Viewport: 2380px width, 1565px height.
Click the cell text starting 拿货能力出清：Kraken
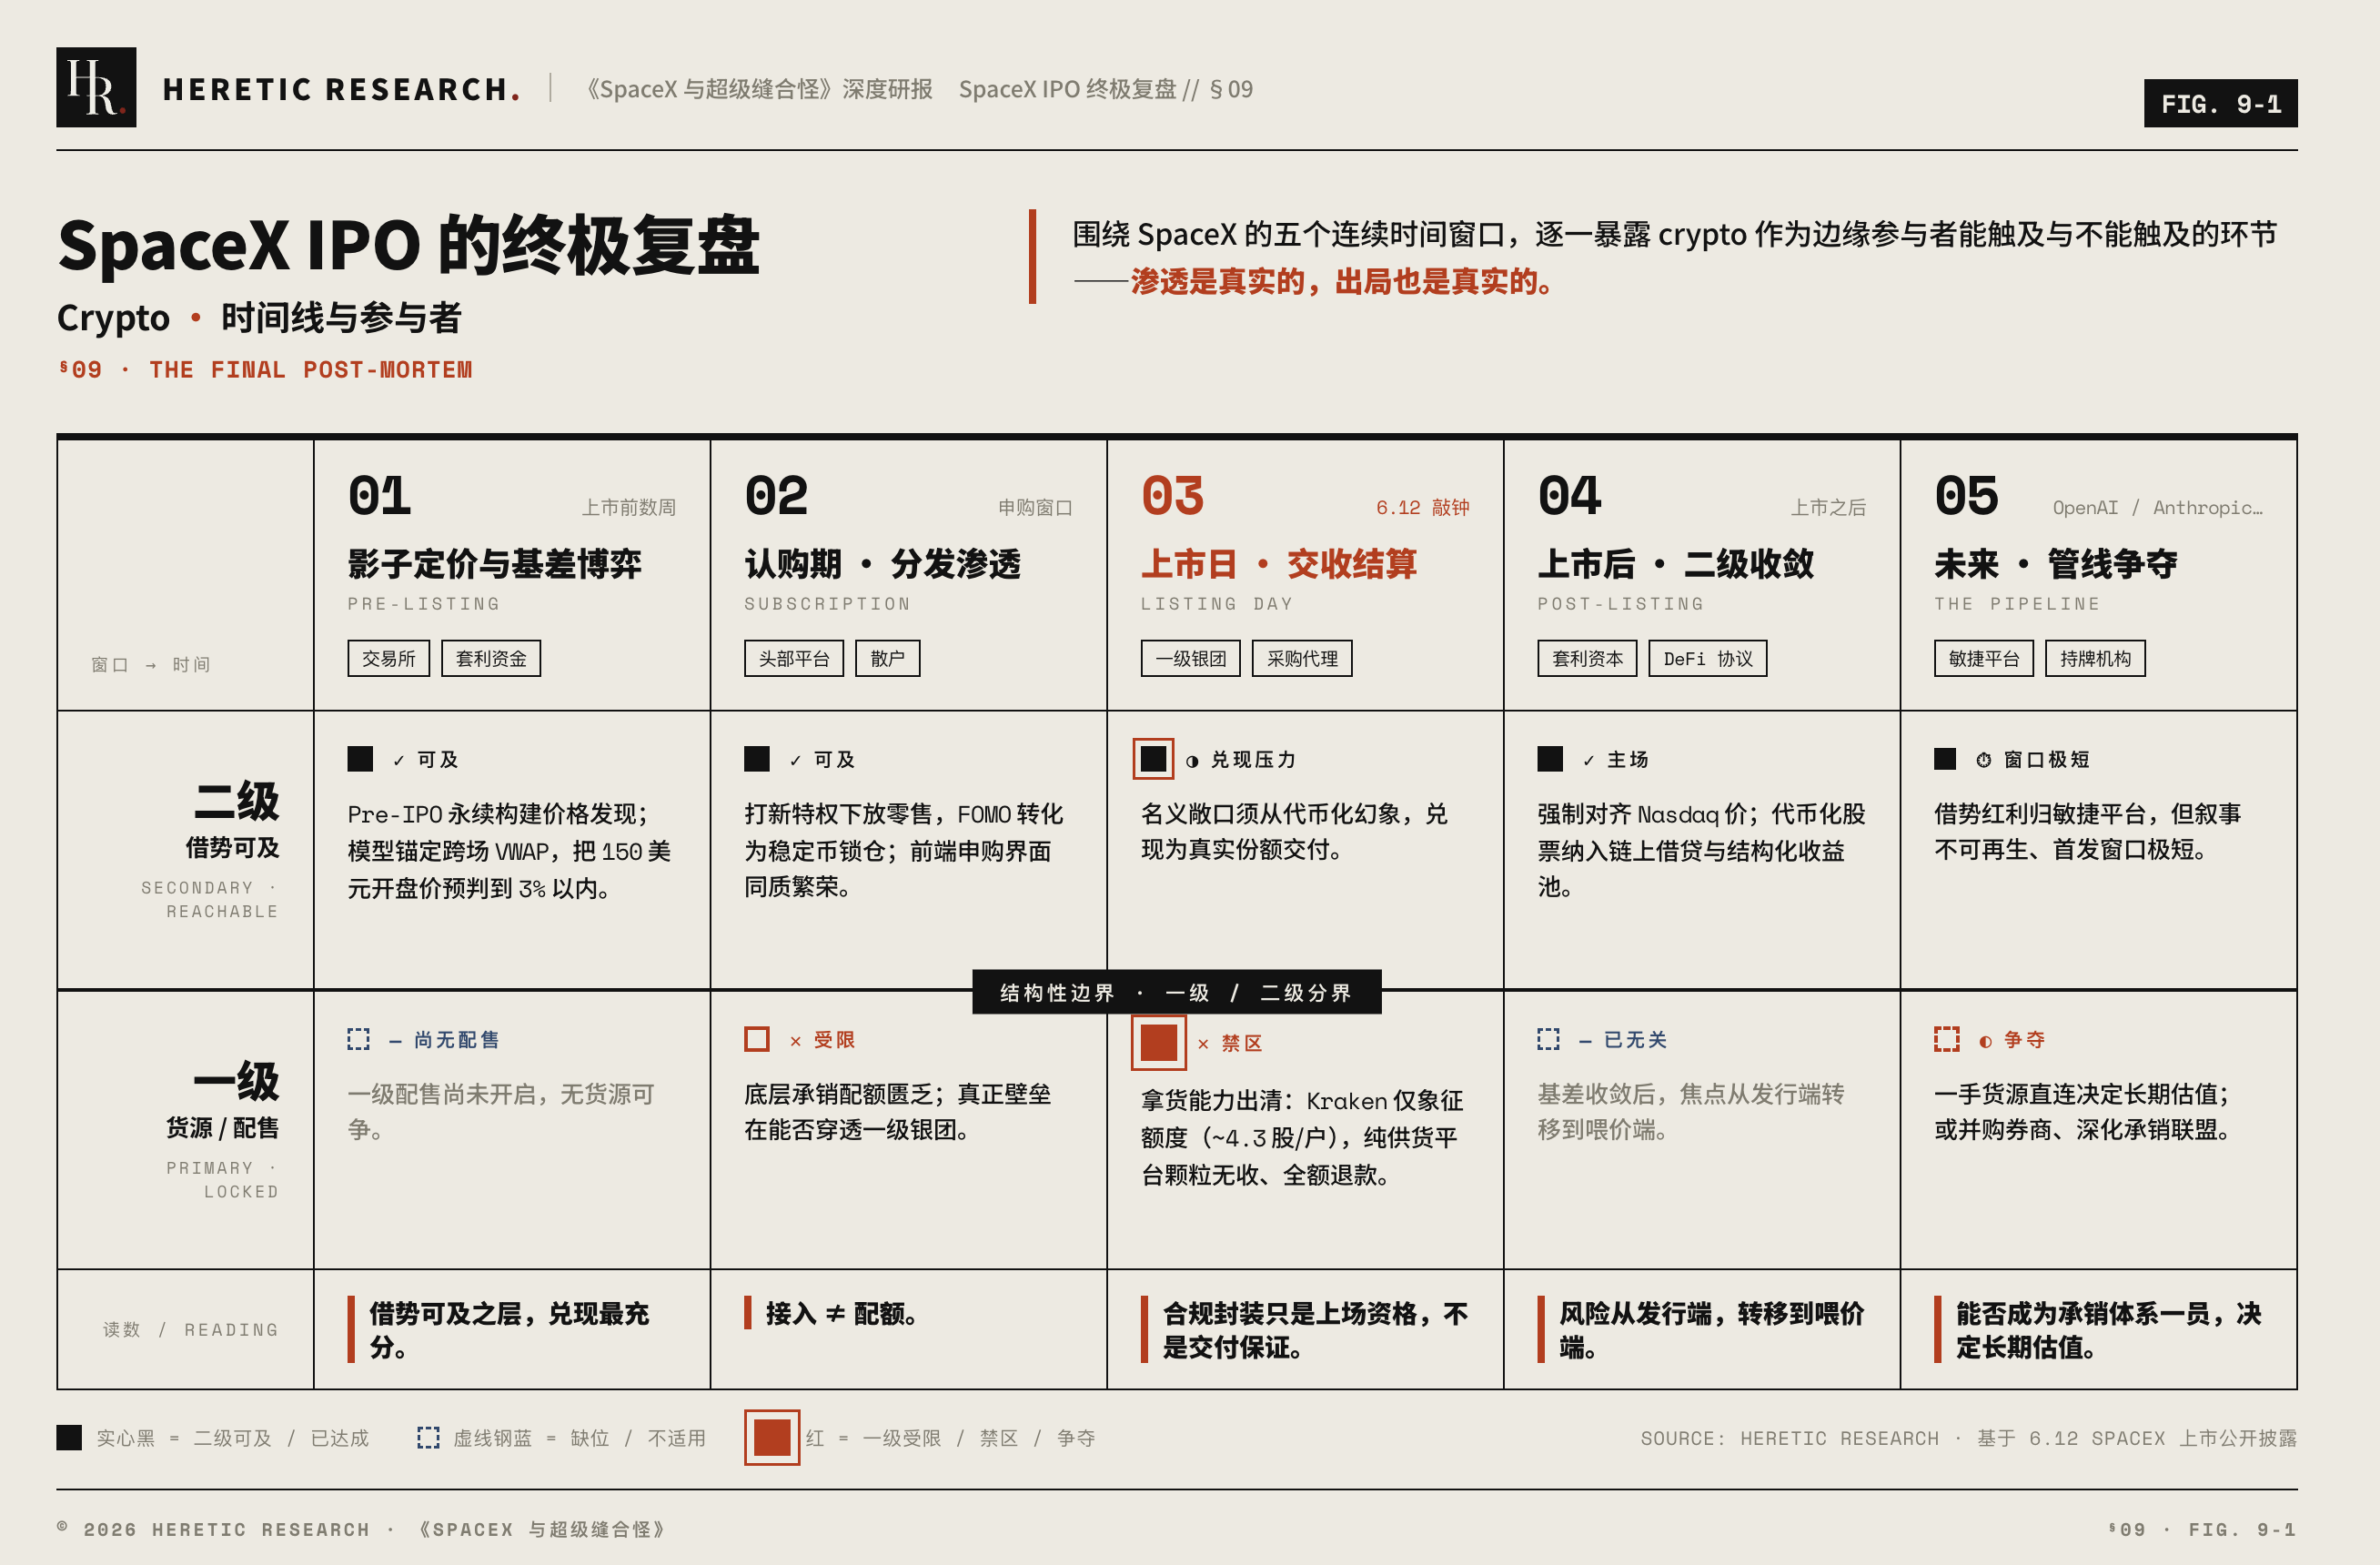tap(1302, 1137)
